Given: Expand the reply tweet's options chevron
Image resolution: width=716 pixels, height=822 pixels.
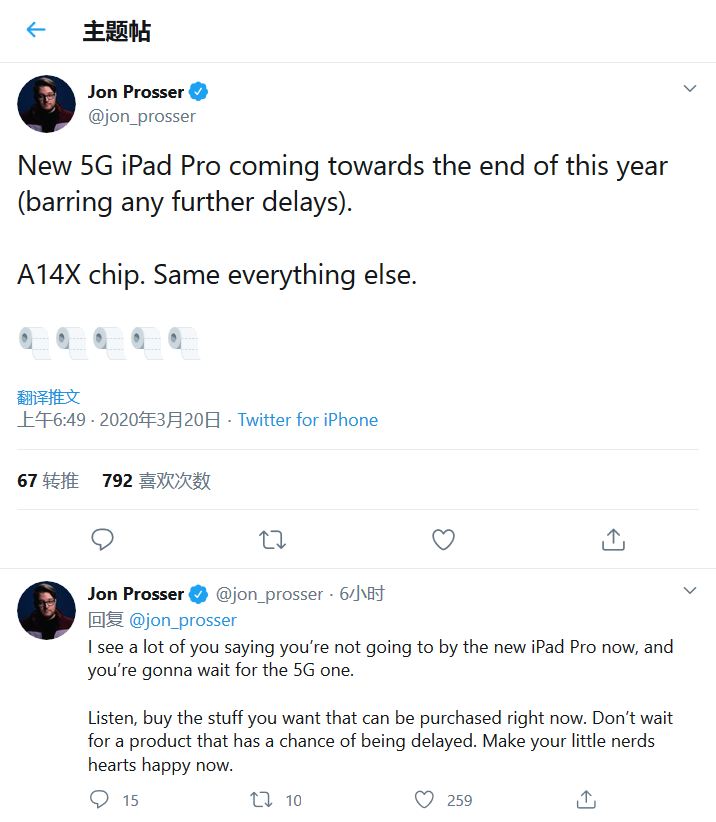Looking at the screenshot, I should pyautogui.click(x=689, y=591).
